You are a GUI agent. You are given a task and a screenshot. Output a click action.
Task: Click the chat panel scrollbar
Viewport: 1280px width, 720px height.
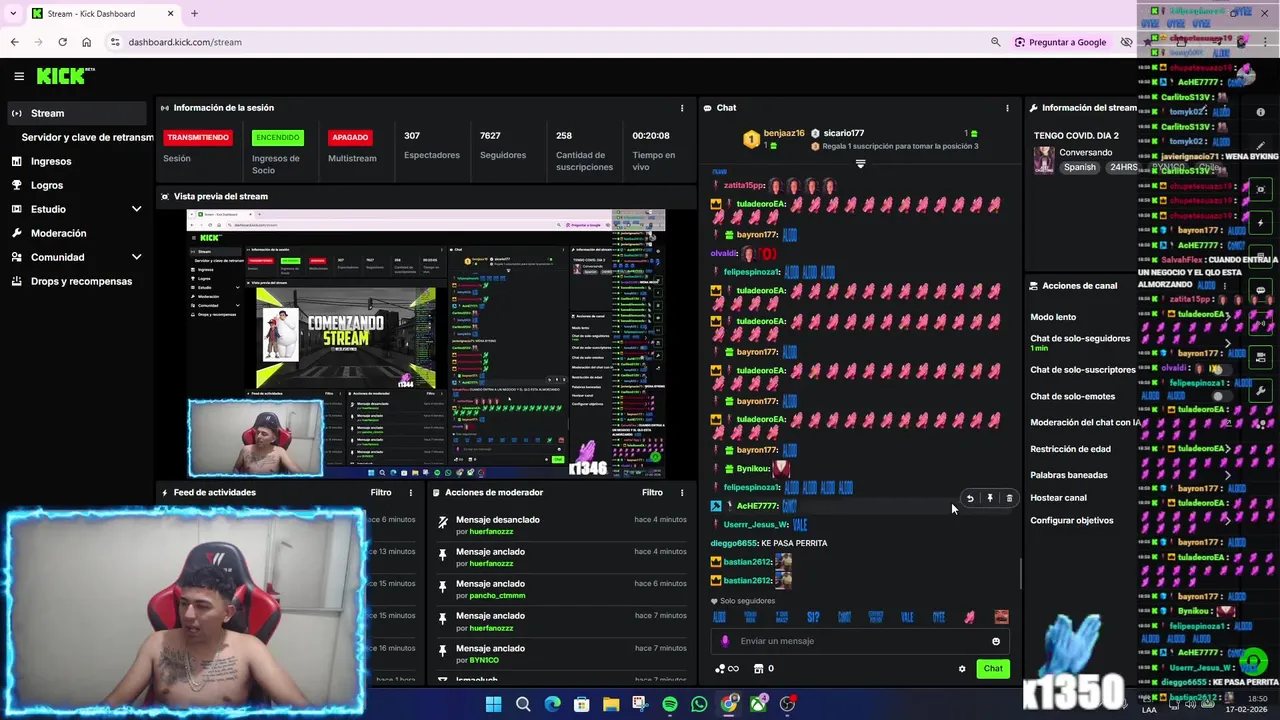(x=1021, y=574)
